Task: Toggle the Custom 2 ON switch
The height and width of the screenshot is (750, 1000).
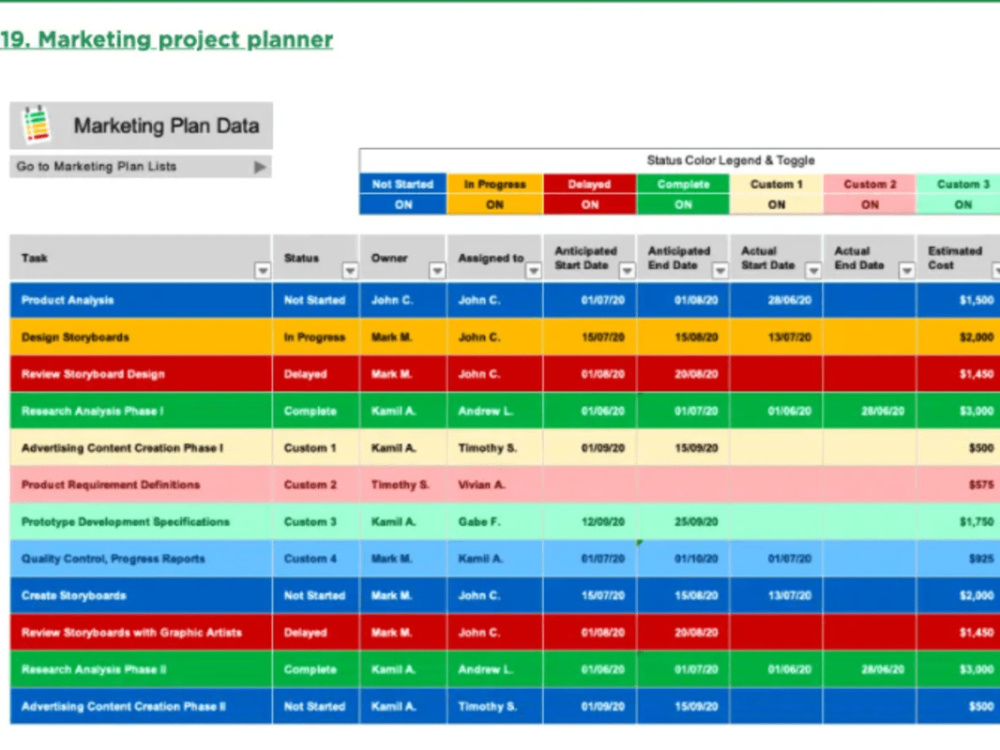Action: click(870, 205)
